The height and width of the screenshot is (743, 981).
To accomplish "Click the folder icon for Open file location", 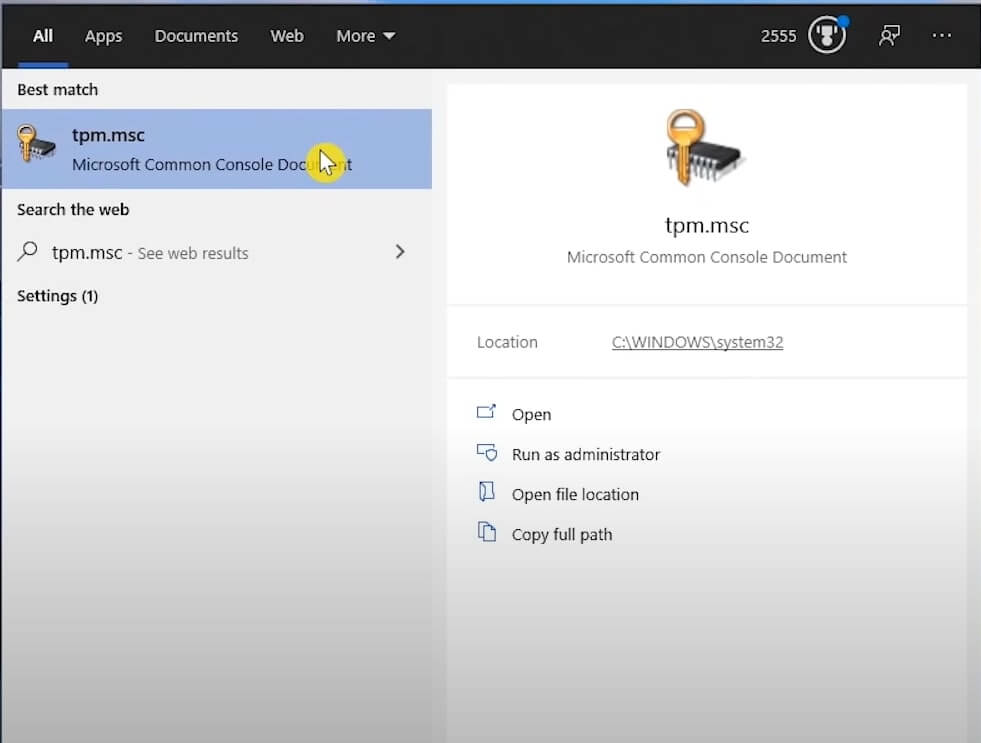I will tap(487, 494).
